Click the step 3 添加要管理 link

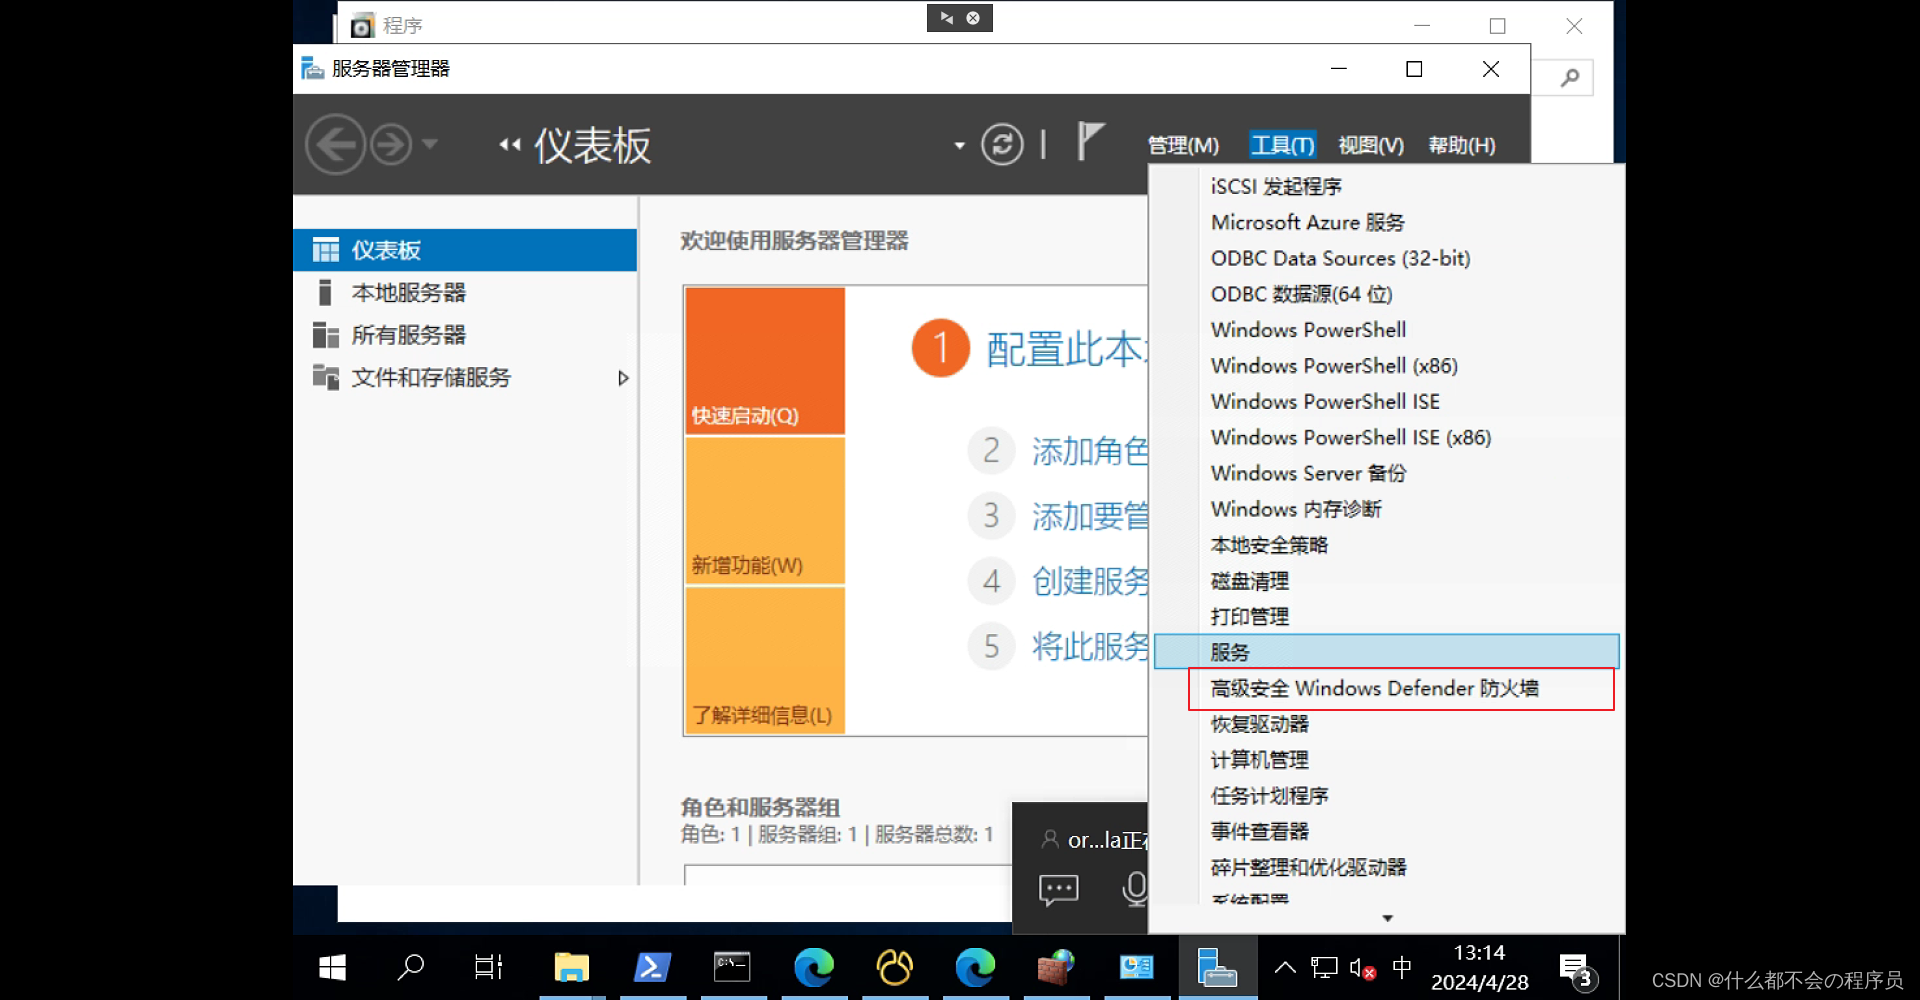click(1089, 516)
